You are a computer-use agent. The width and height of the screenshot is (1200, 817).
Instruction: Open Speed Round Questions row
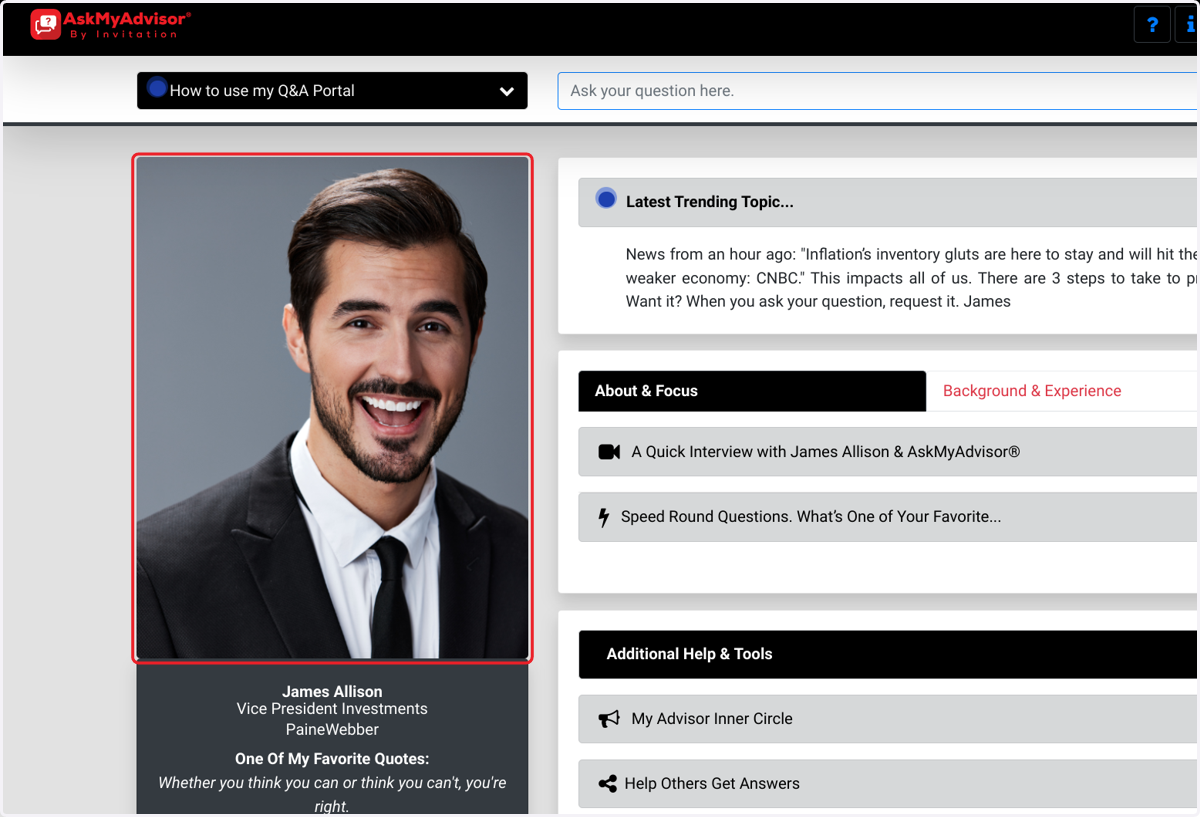coord(888,517)
